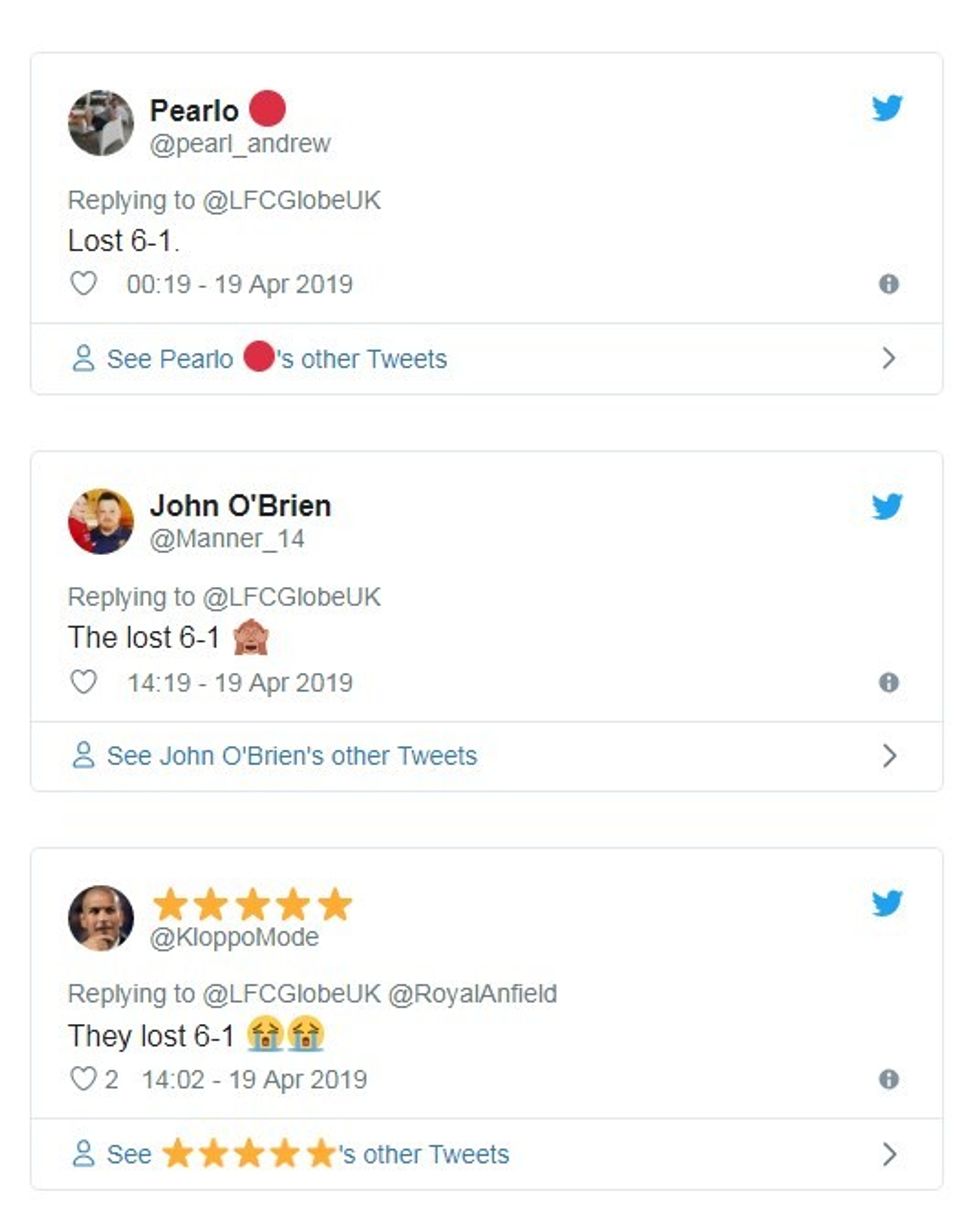Click the @pearl_andrew handle
Image resolution: width=980 pixels, height=1225 pixels.
point(240,144)
